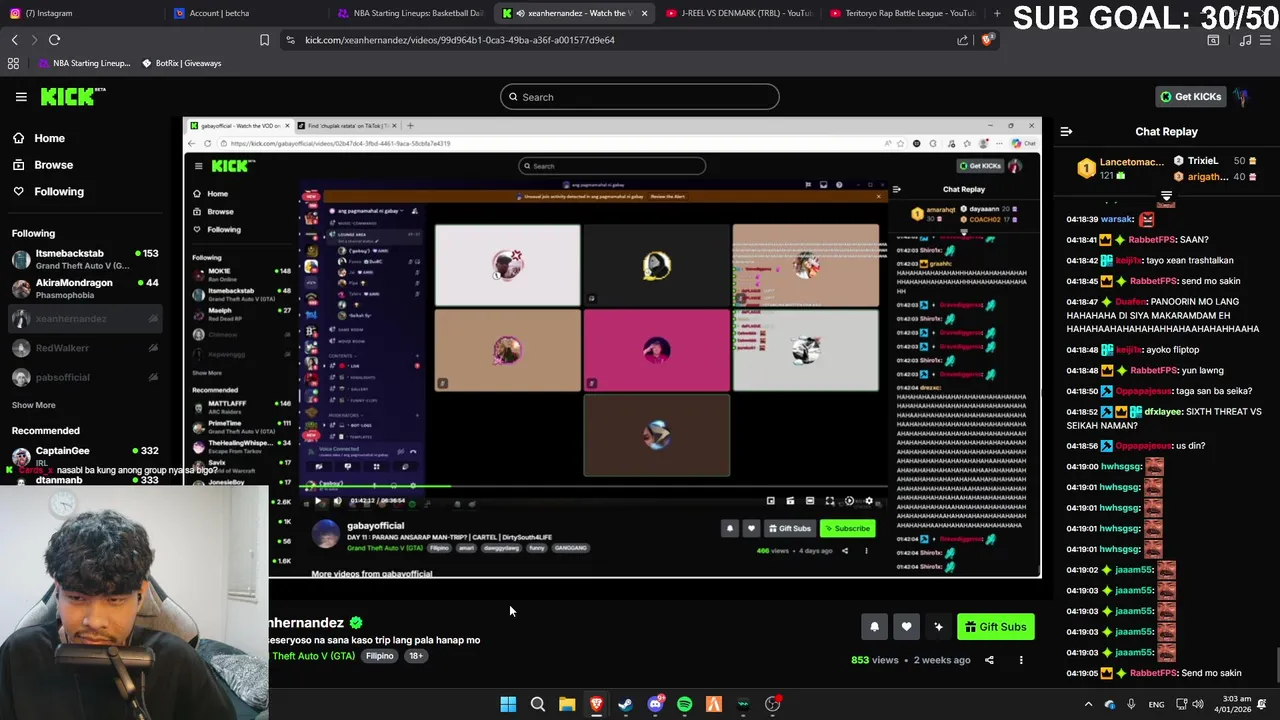
Task: Click the notification bell under outer video
Action: click(x=874, y=627)
